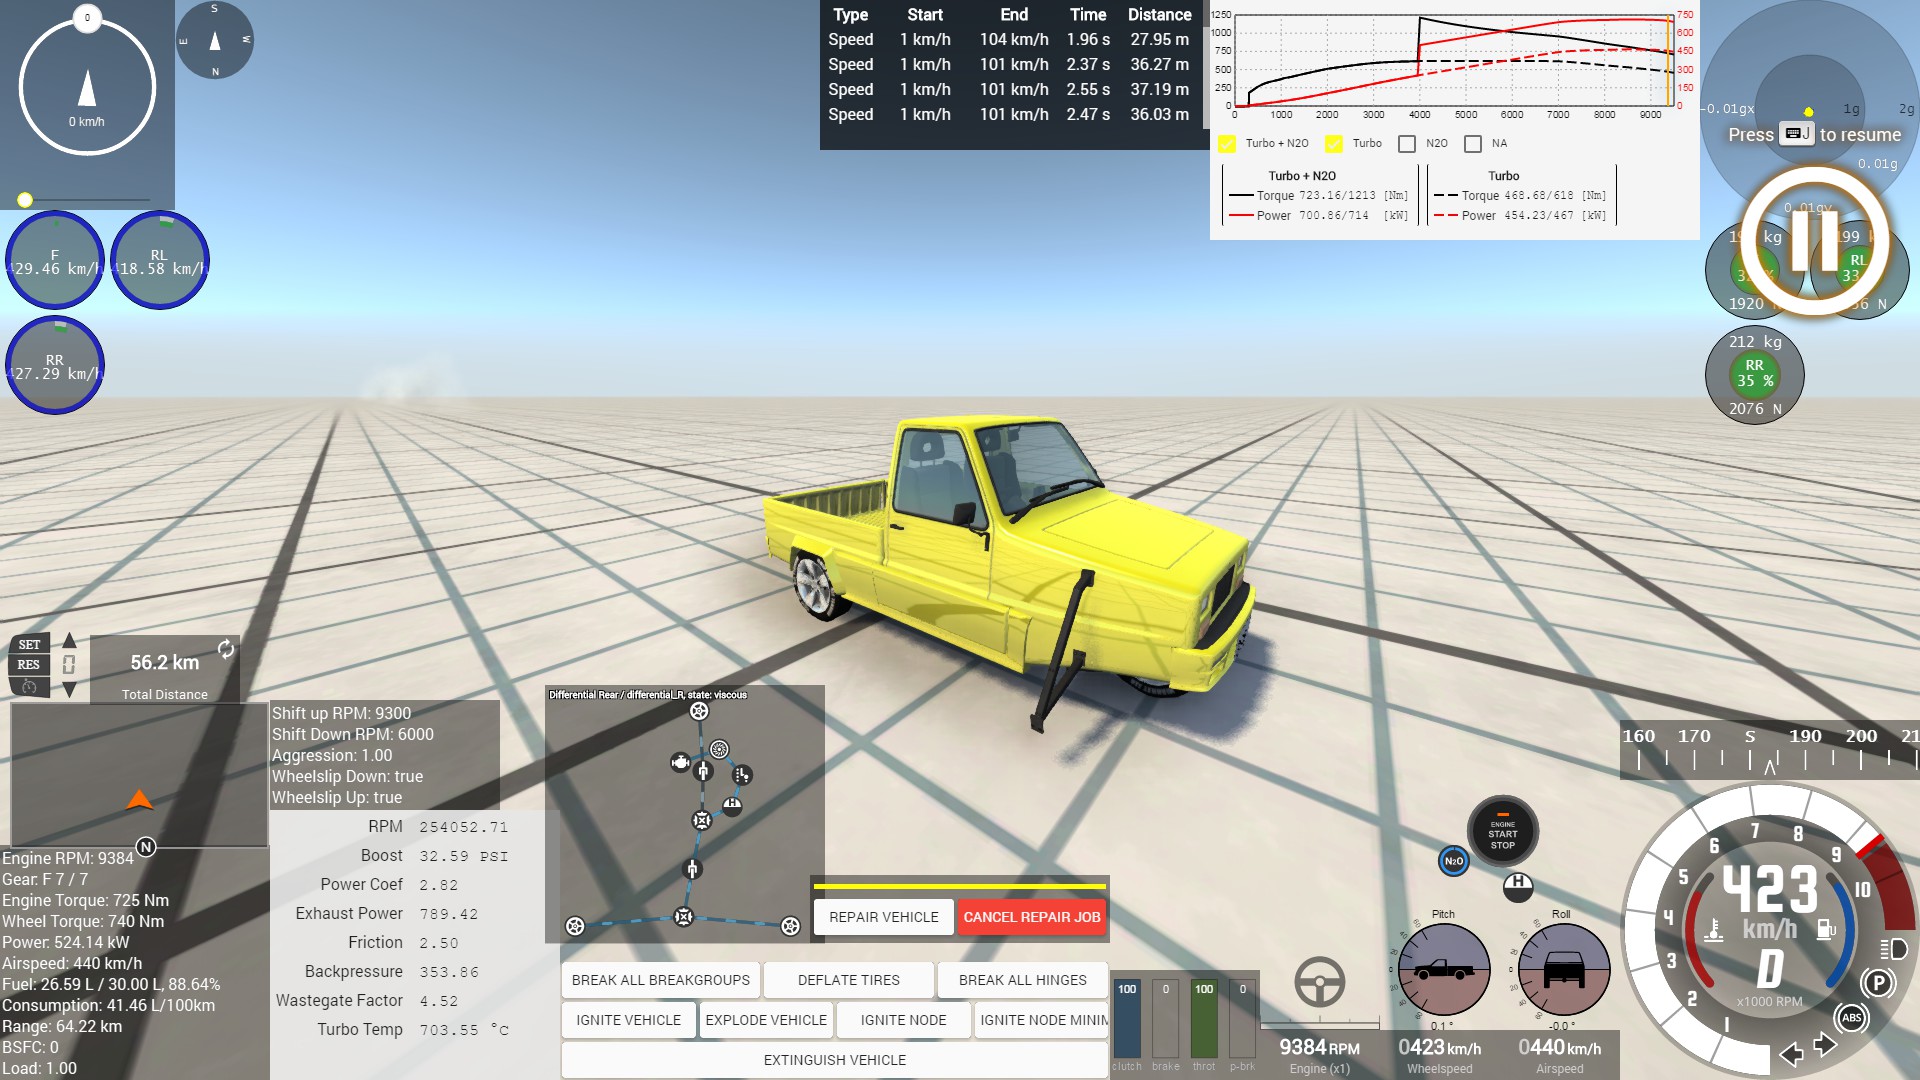Image resolution: width=1920 pixels, height=1080 pixels.
Task: Click the engine temperature icon in tachometer
Action: (x=1714, y=930)
